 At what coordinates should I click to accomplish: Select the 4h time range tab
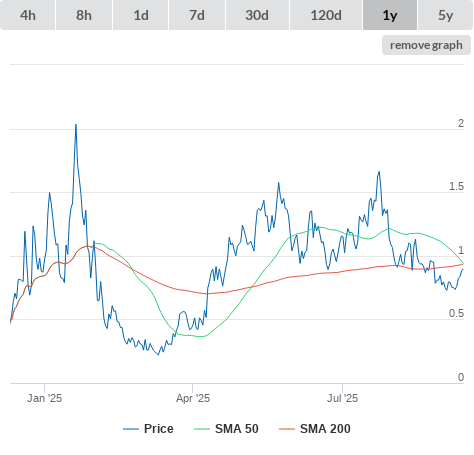pos(28,15)
